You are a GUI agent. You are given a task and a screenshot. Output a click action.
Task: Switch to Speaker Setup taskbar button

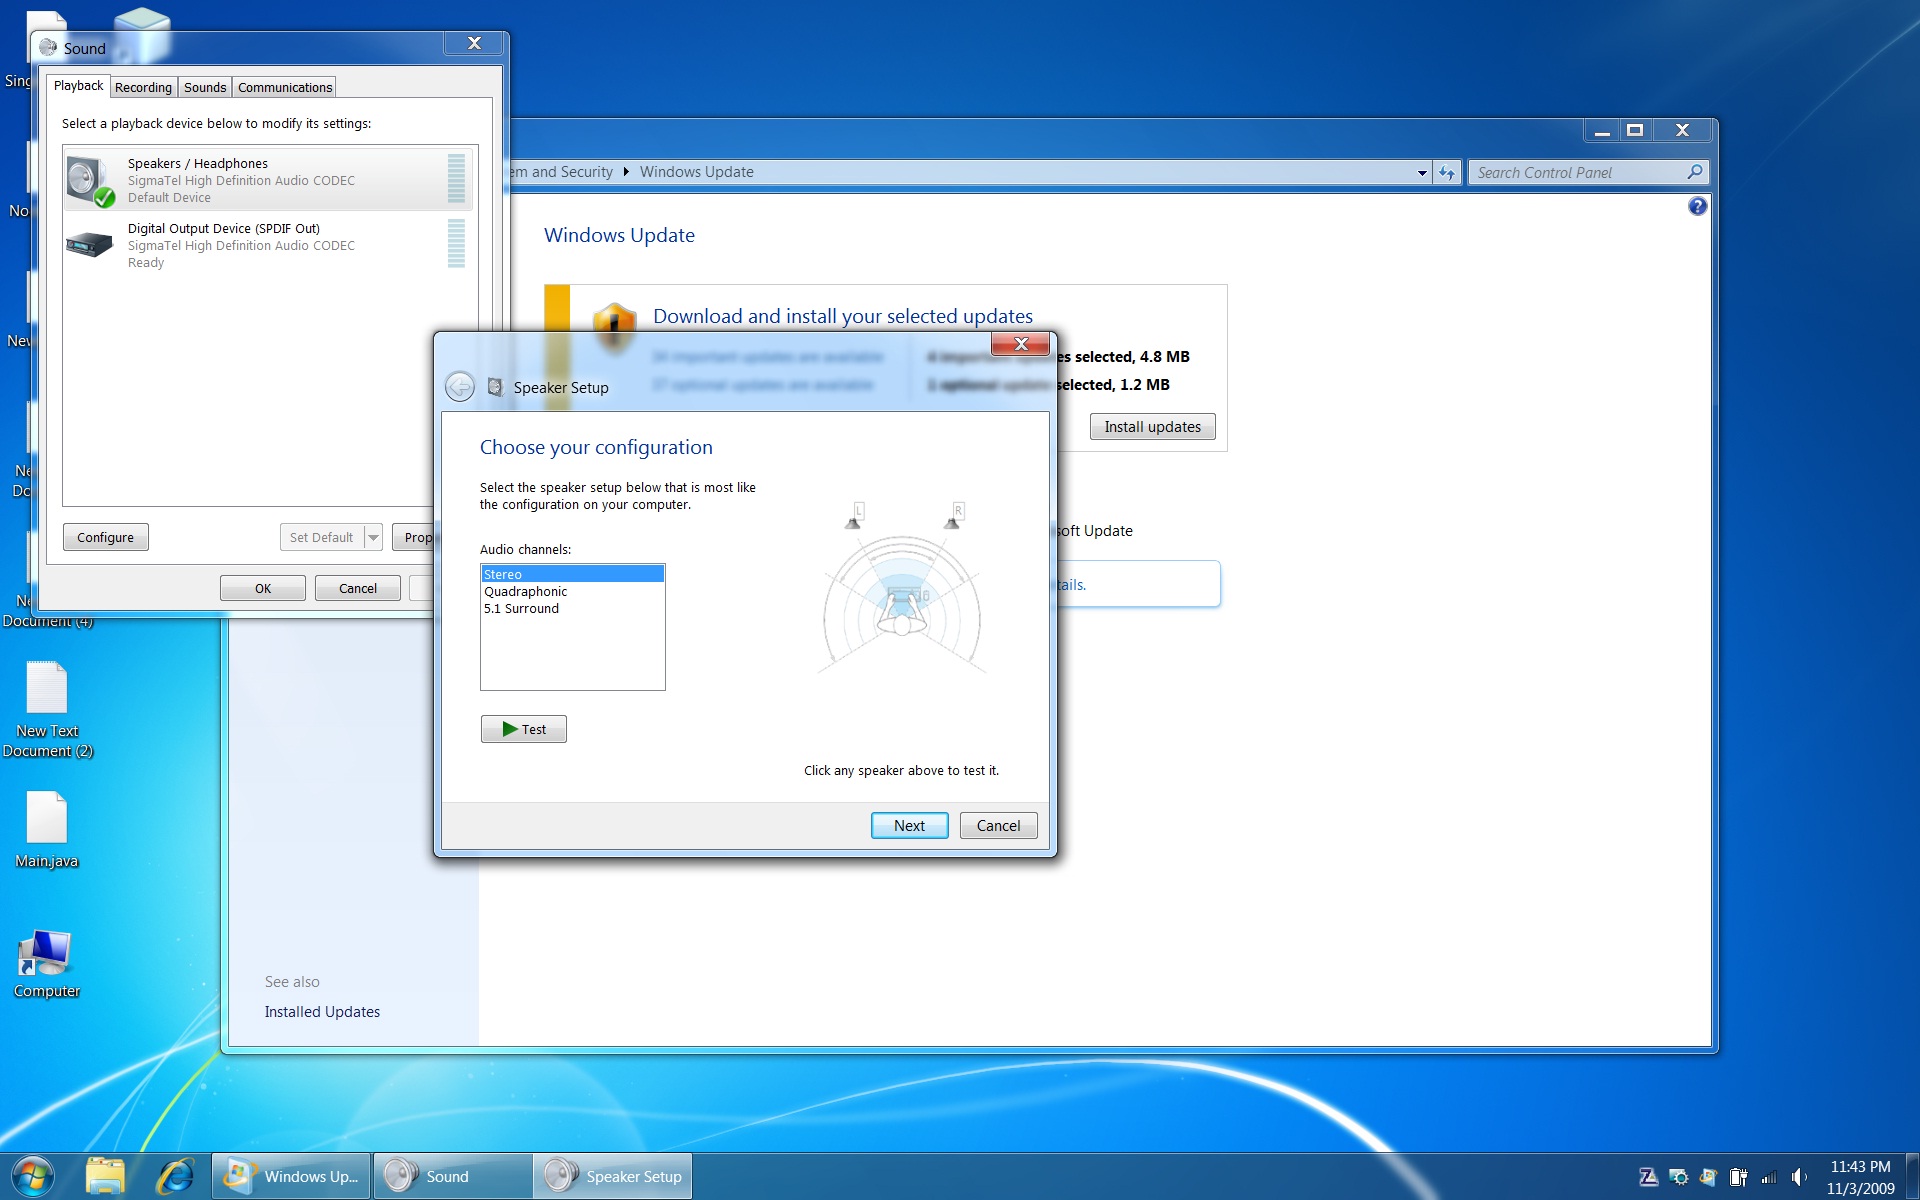click(613, 1176)
